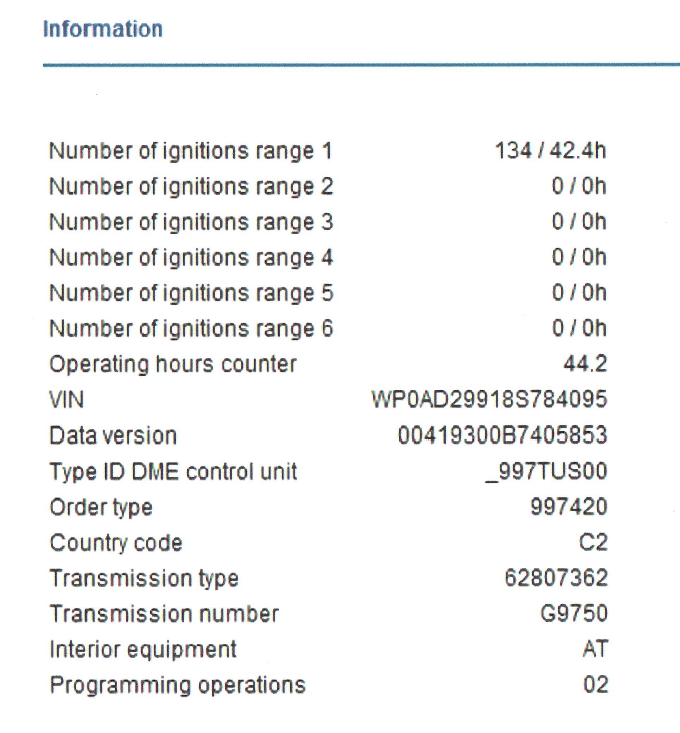Click the operating hours value 44.2
The width and height of the screenshot is (680, 733).
coord(584,364)
